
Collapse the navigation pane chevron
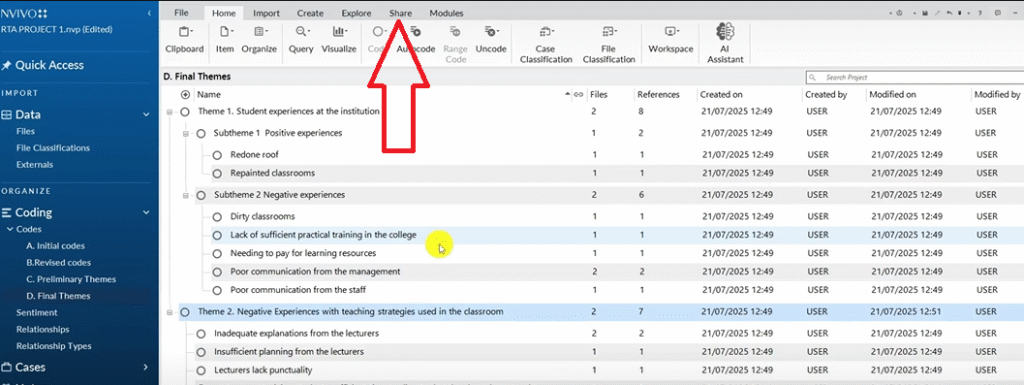(150, 12)
